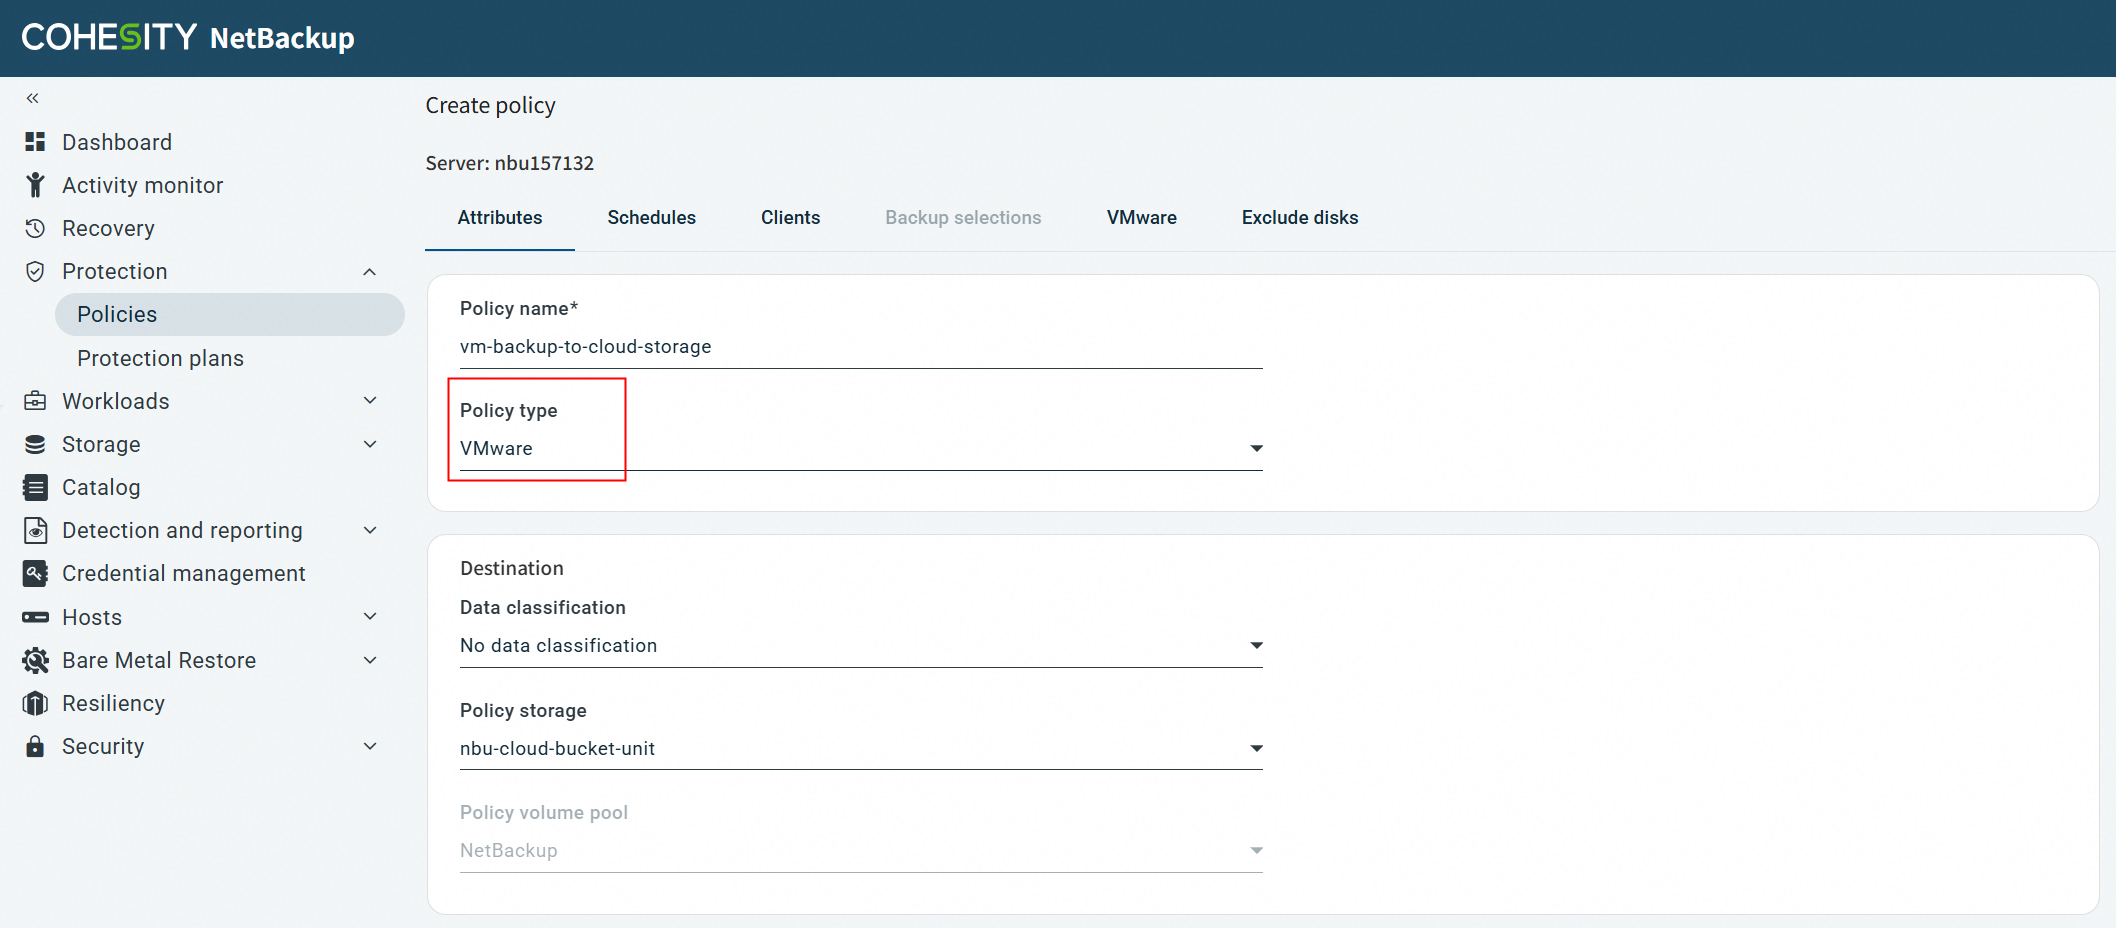
Task: Collapse the sidebar with the double-chevron icon
Action: [x=33, y=98]
